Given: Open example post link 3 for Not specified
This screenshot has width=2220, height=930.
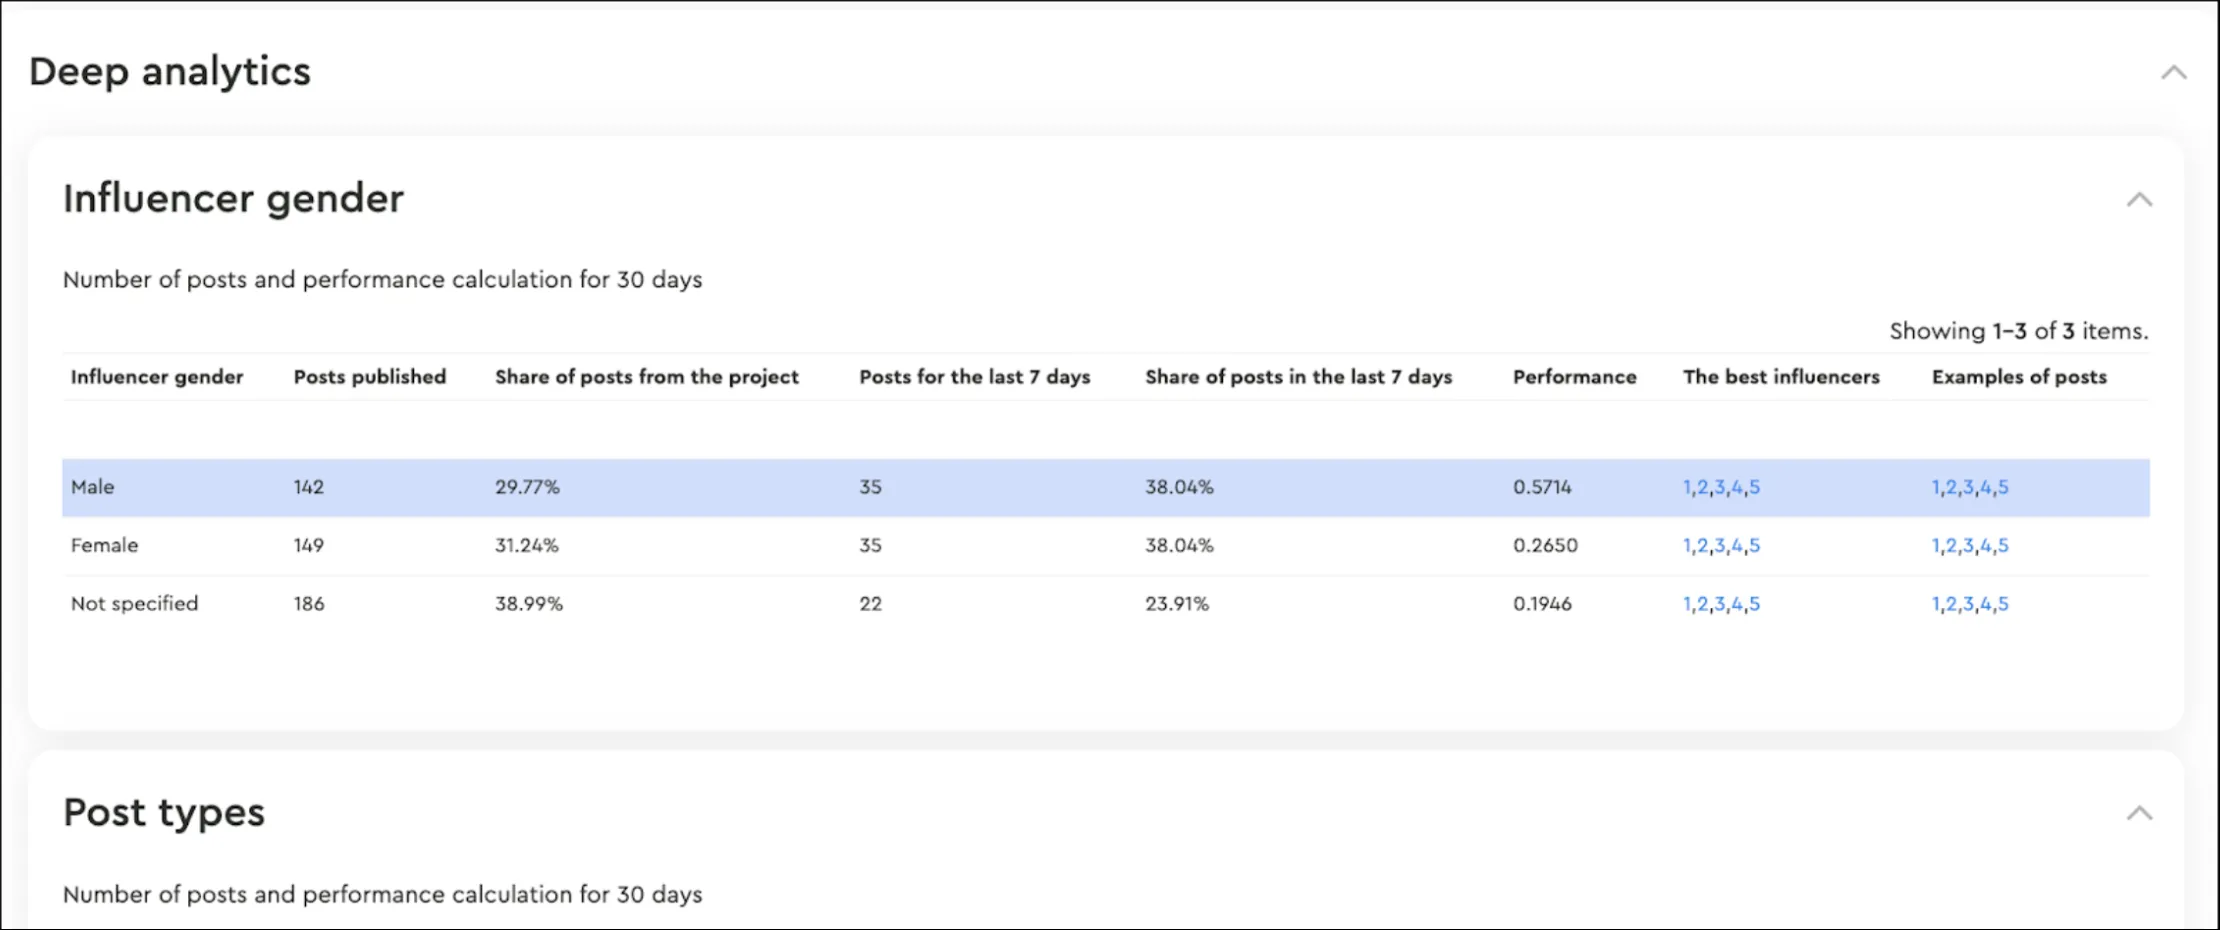Looking at the screenshot, I should coord(1968,604).
